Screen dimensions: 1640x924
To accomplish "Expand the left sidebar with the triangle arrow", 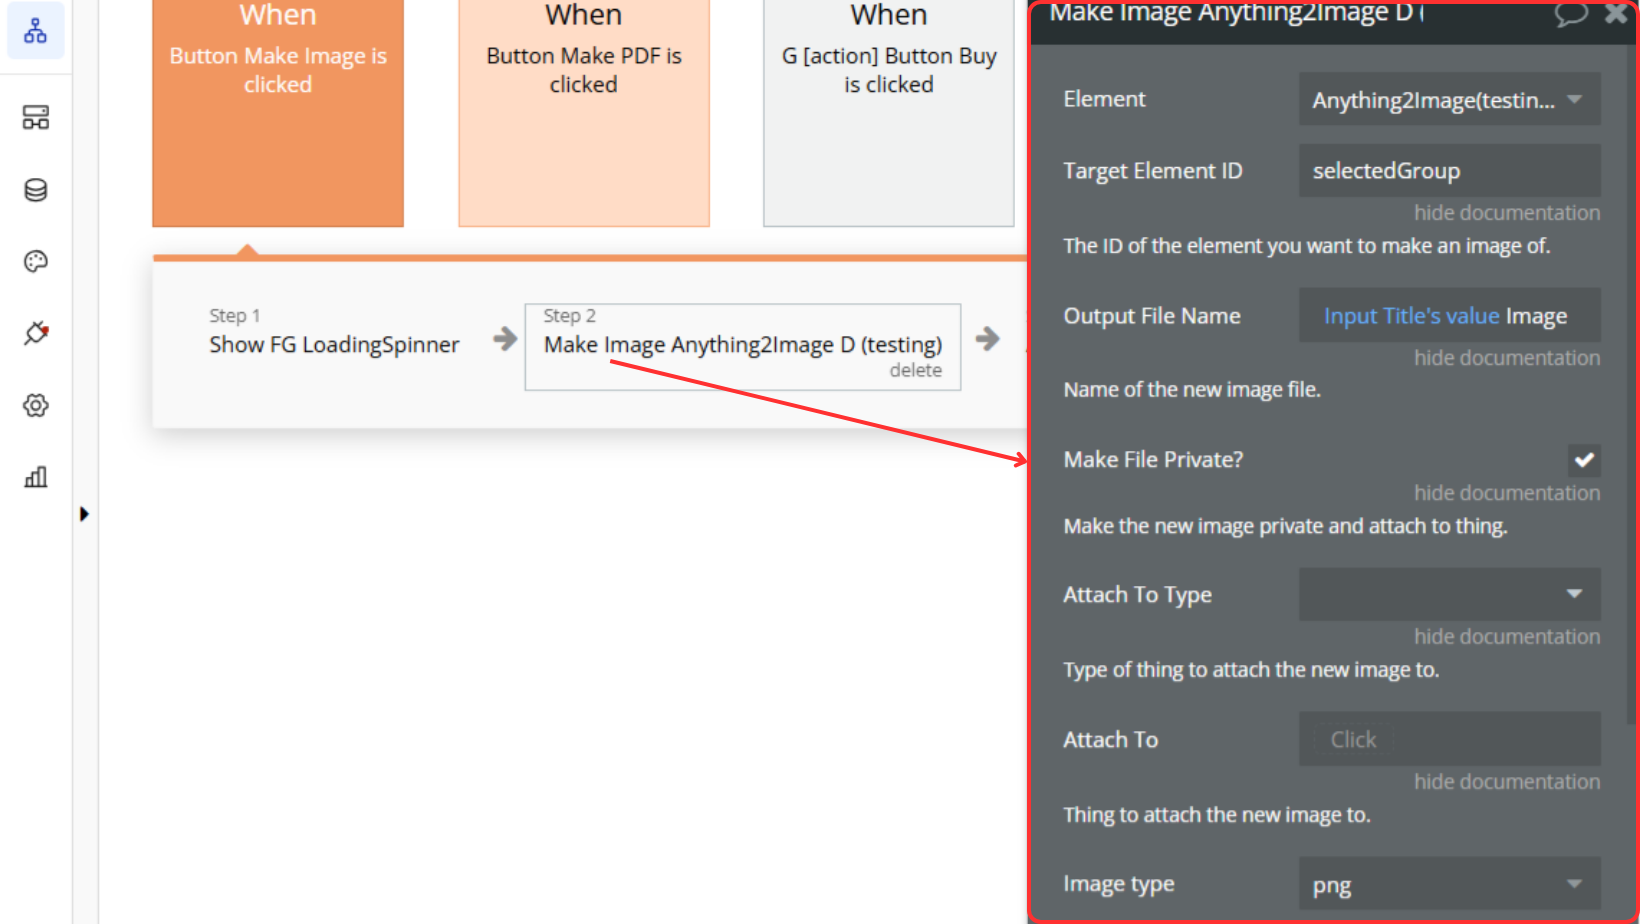I will pyautogui.click(x=84, y=514).
